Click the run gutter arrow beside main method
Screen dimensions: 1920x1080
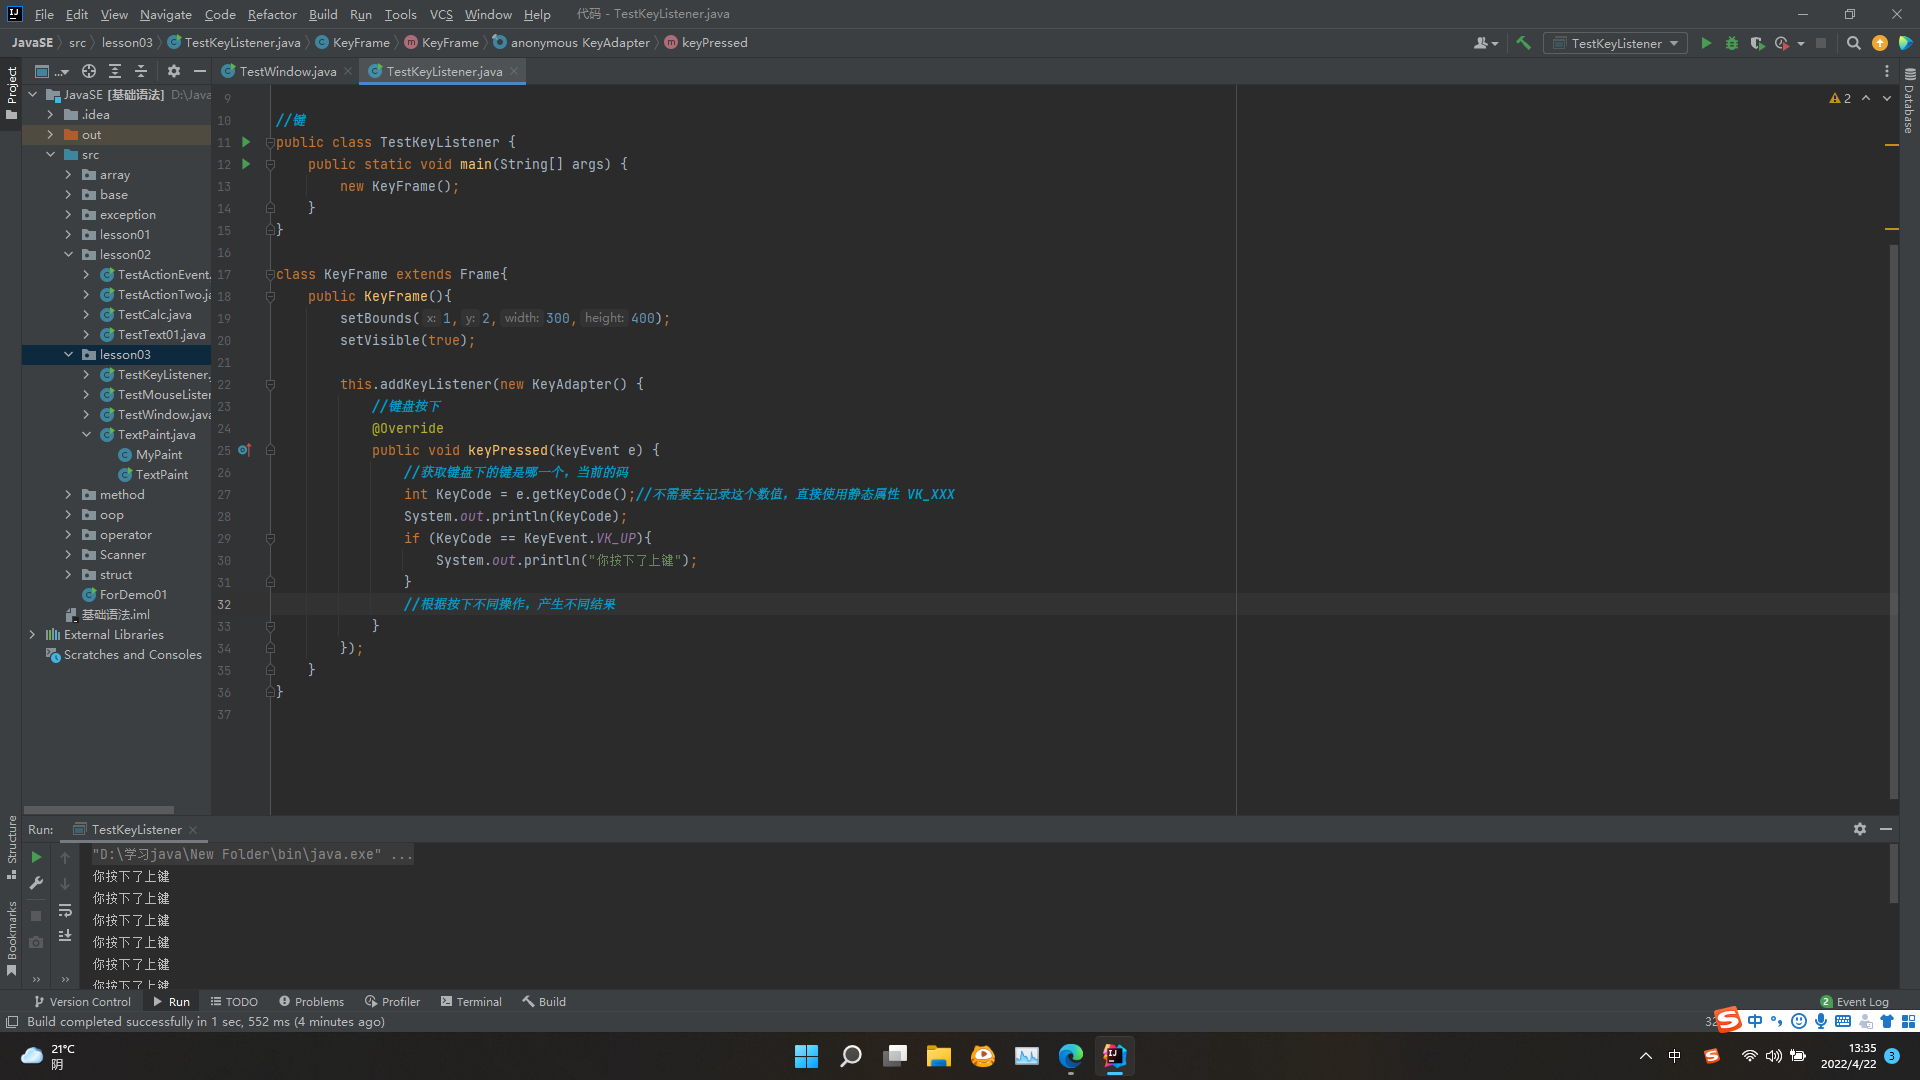pos(246,164)
